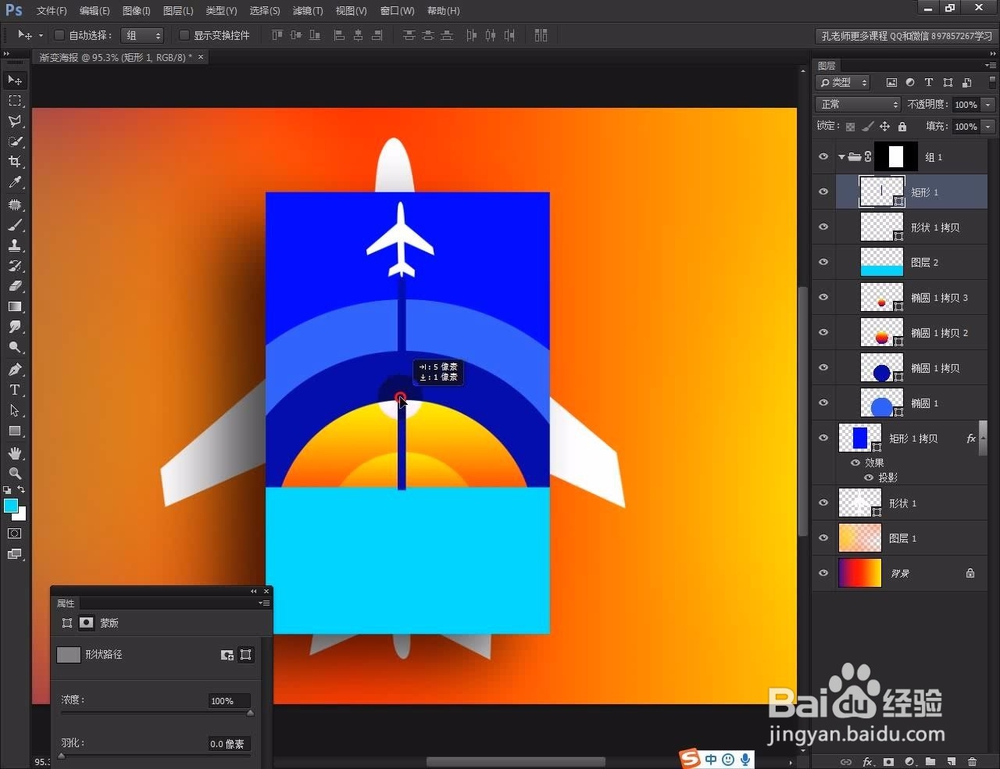
Task: Collapse the 组 1 layer group
Action: 843,156
